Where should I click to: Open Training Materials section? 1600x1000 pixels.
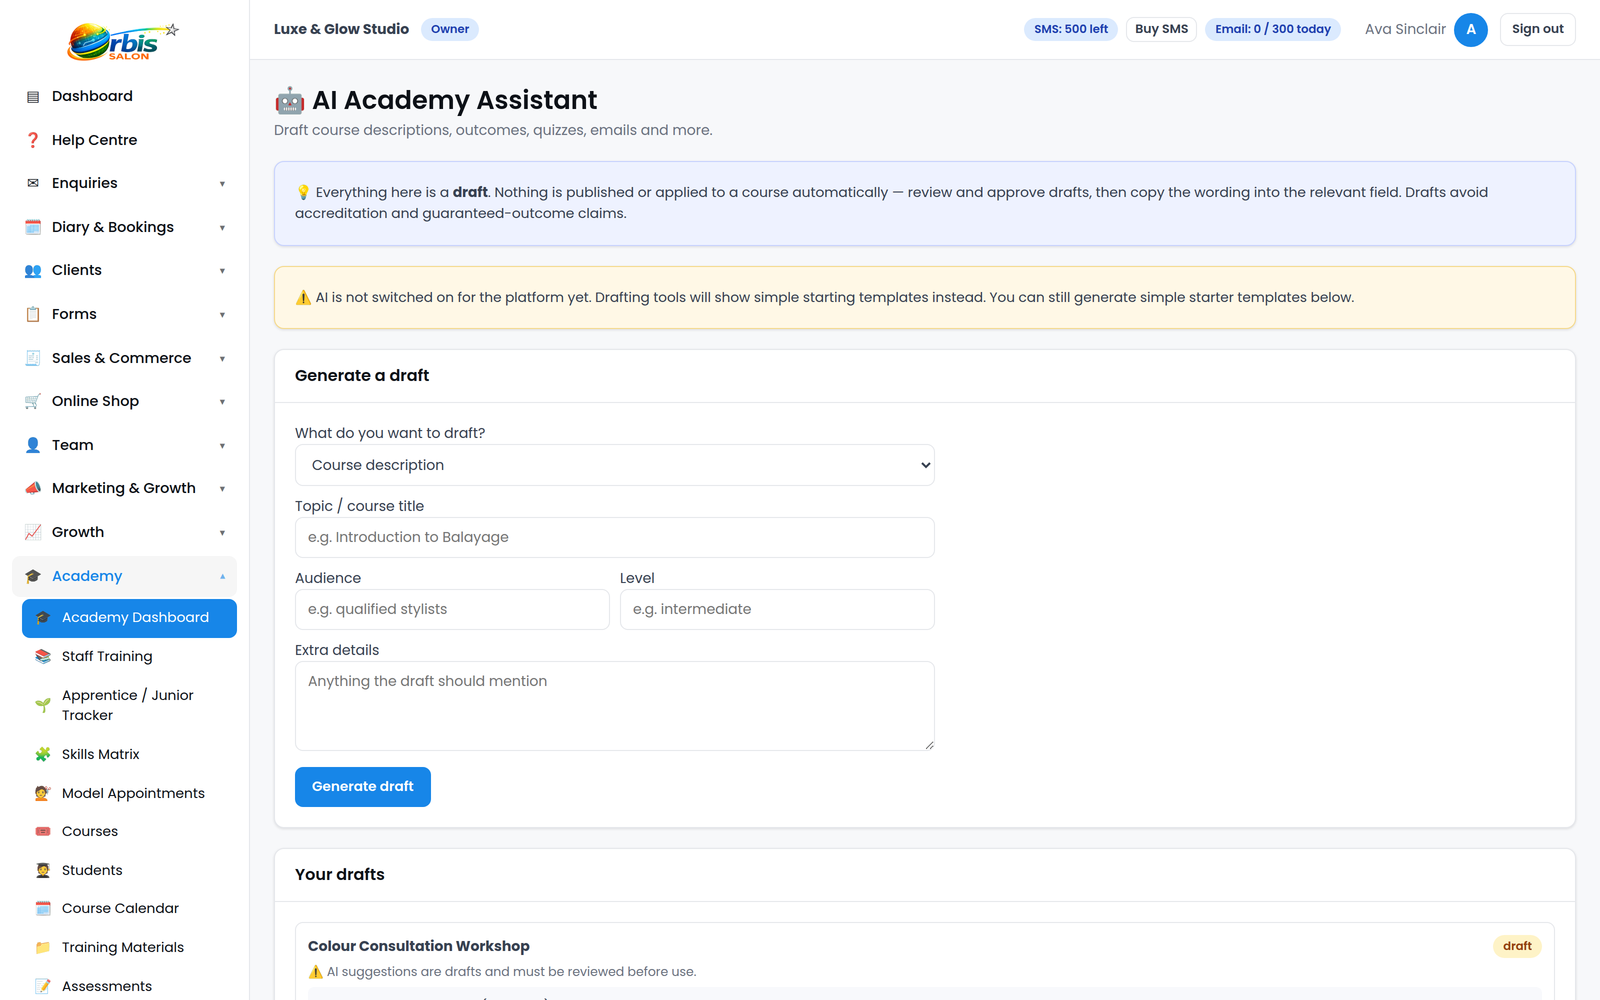129,947
